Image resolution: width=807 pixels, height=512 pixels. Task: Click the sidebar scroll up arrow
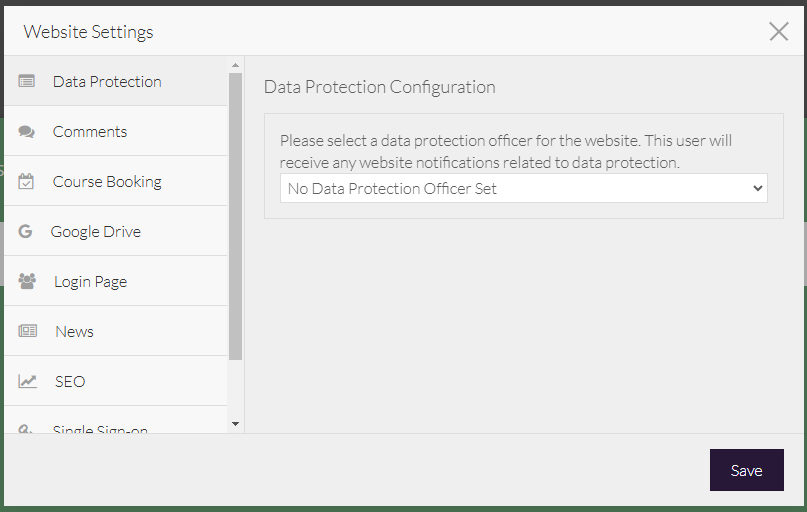(236, 65)
